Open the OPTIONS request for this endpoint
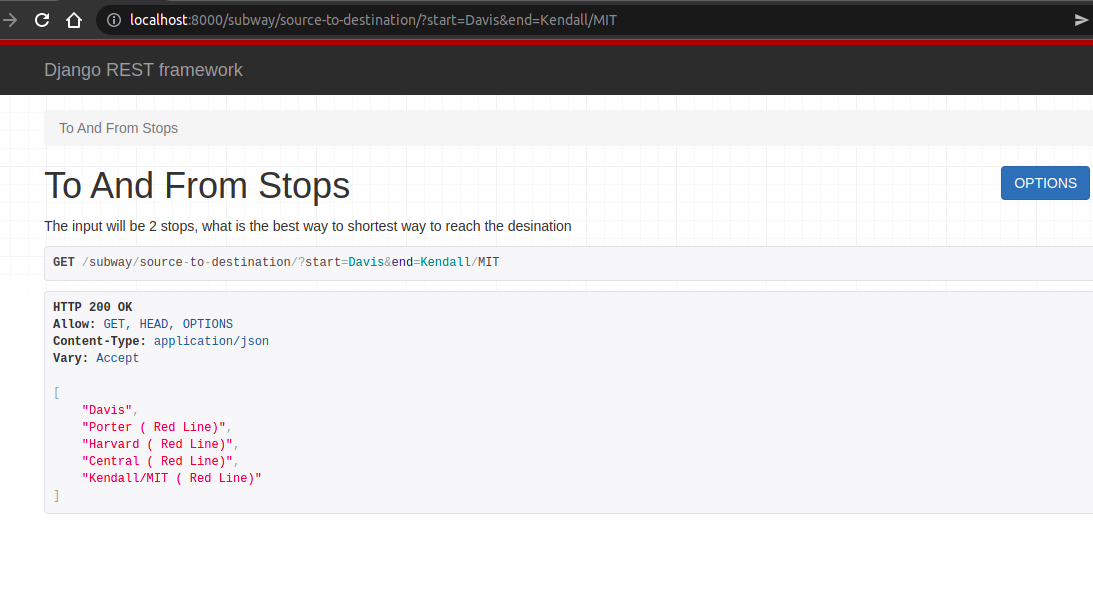The height and width of the screenshot is (614, 1093). tap(1044, 183)
